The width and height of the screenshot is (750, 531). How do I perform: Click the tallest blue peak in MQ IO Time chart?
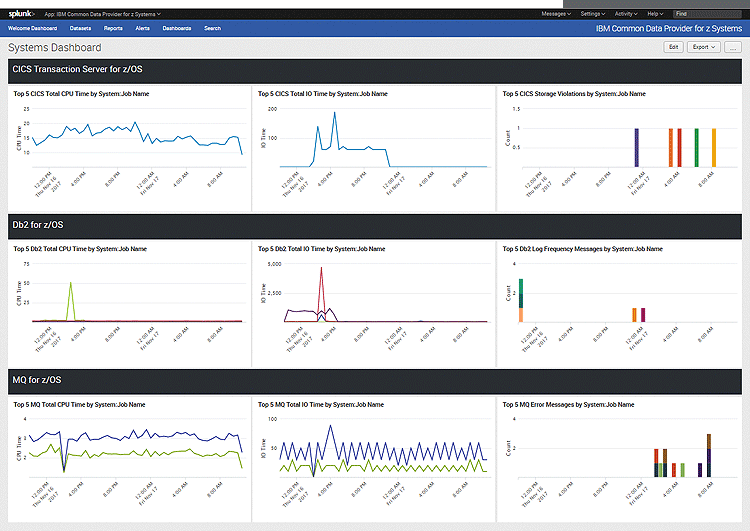(330, 427)
